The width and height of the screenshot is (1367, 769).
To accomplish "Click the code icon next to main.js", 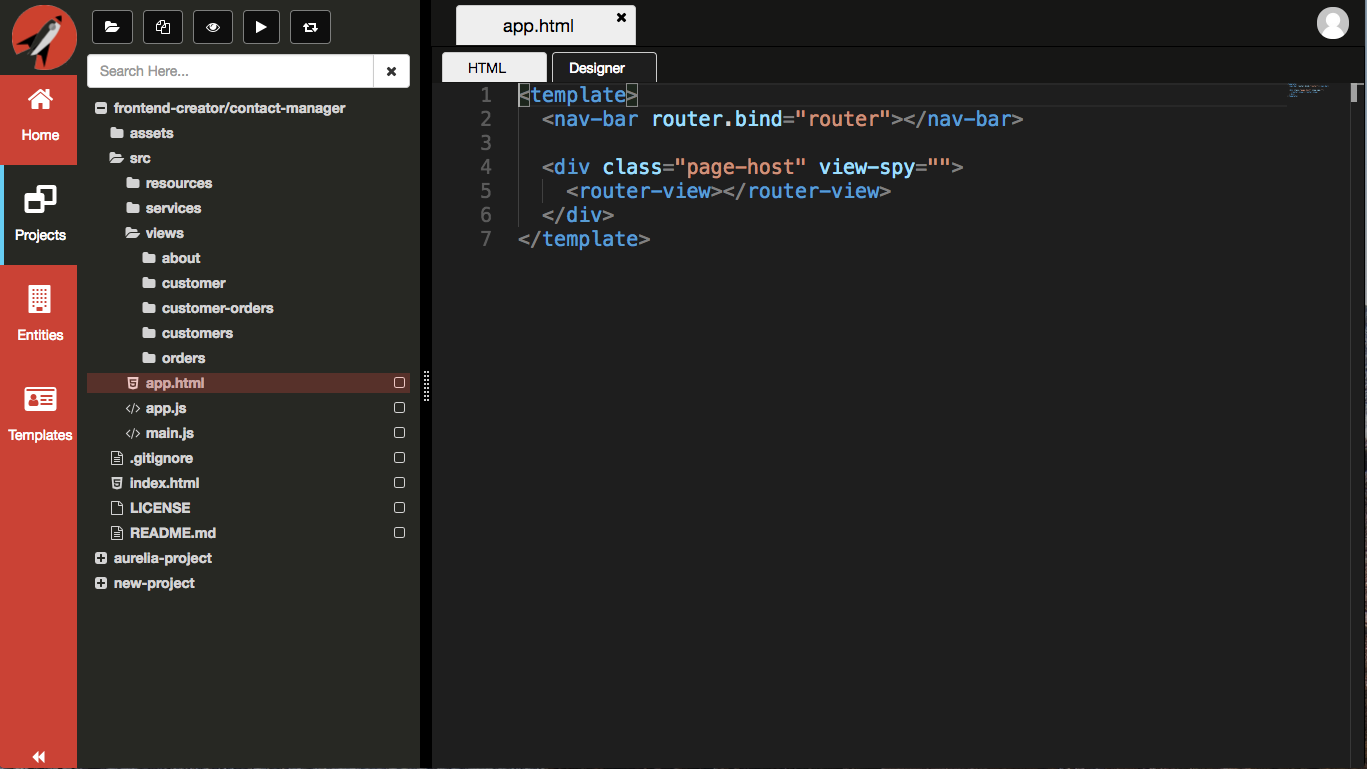I will 133,433.
